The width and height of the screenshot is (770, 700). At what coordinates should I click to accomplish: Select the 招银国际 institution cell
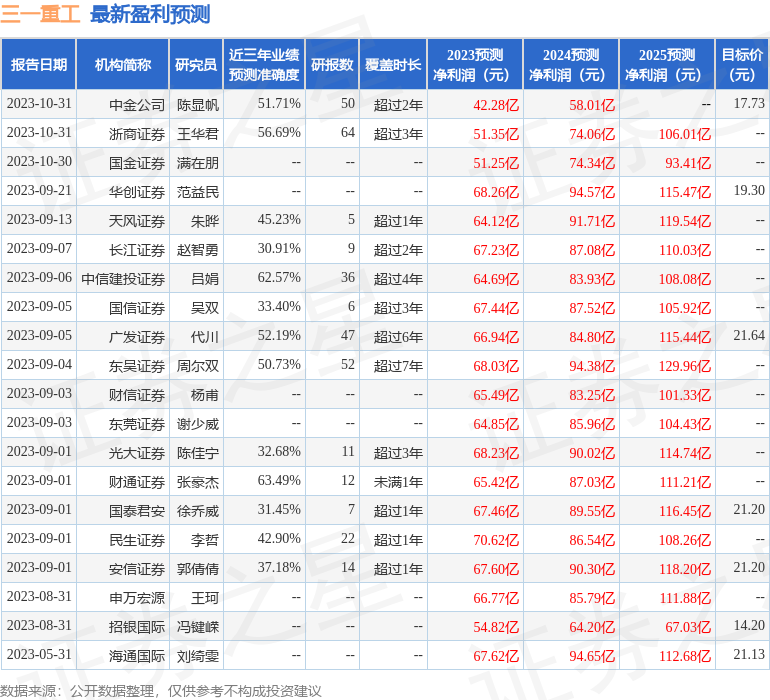coord(137,626)
